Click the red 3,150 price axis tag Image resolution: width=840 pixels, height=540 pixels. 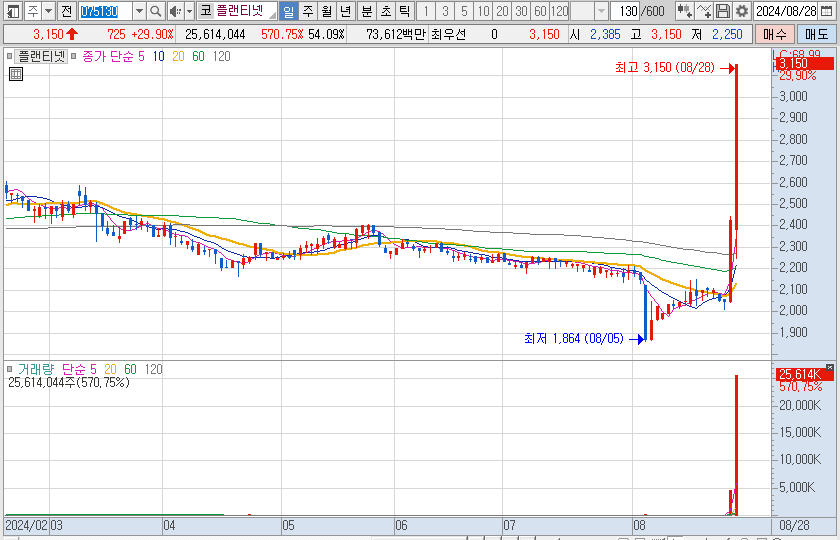(805, 63)
